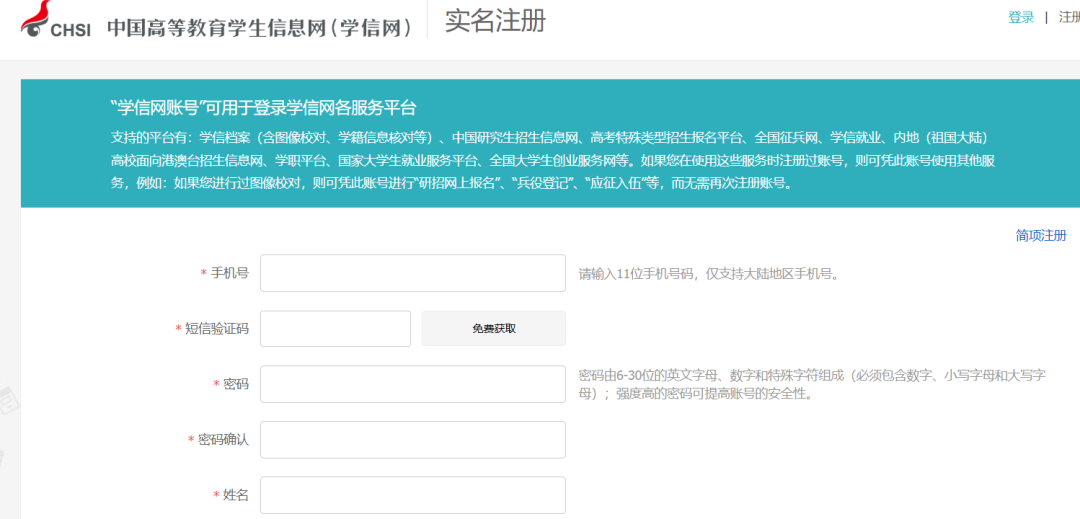
Task: Focus the 手机号 input field
Action: pos(412,273)
